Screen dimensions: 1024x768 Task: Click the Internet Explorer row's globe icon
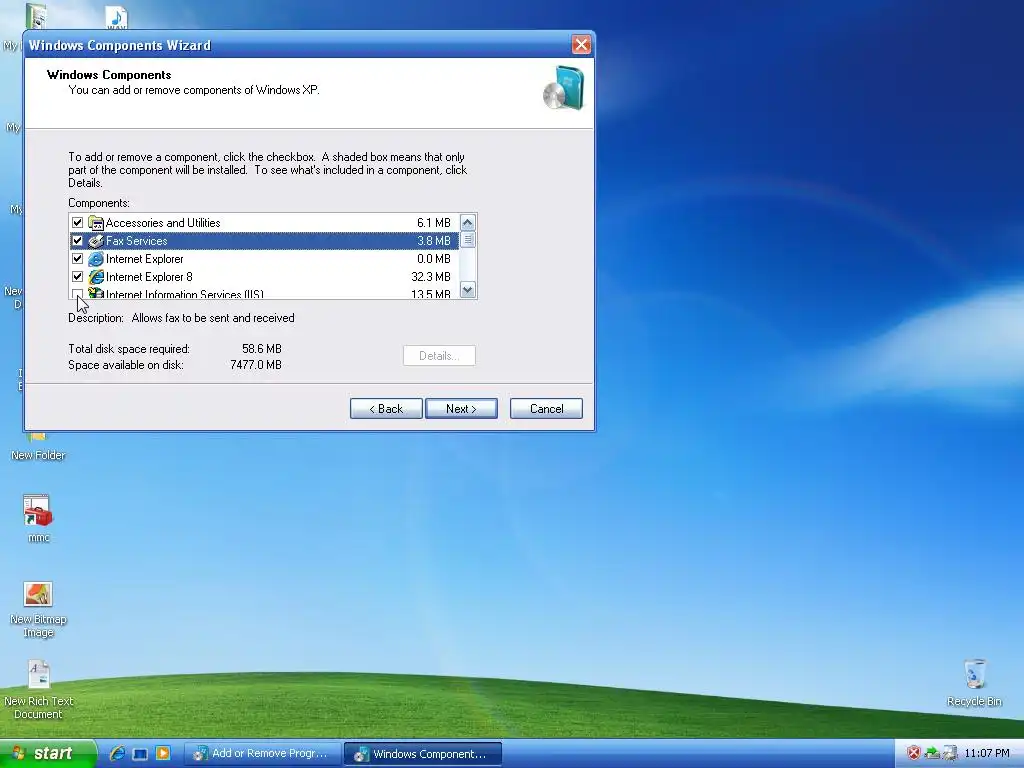point(96,259)
